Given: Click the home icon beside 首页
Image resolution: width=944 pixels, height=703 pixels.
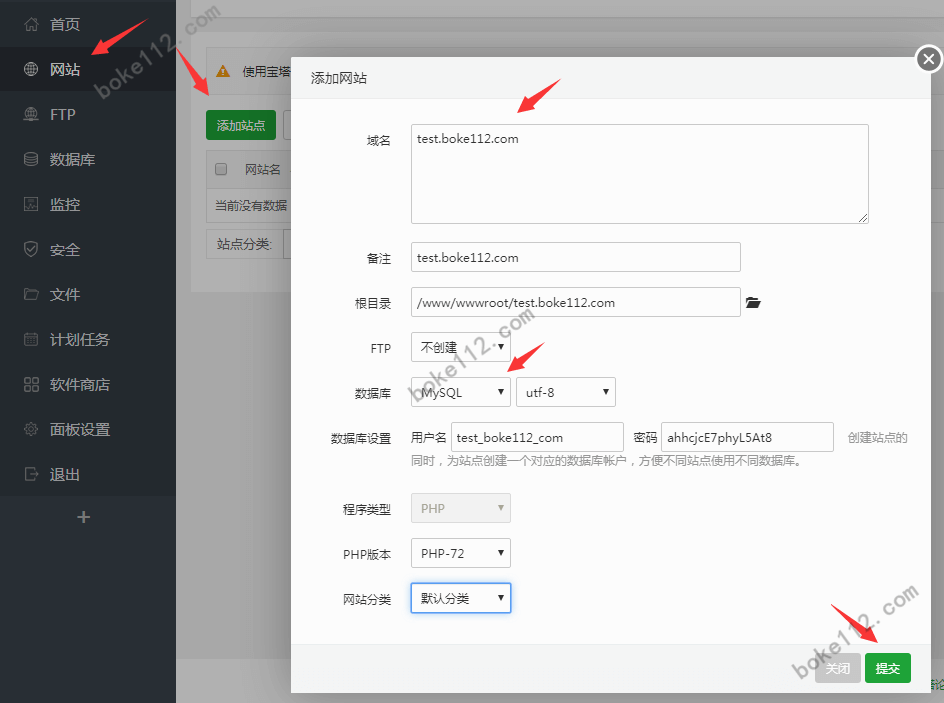Looking at the screenshot, I should [31, 24].
